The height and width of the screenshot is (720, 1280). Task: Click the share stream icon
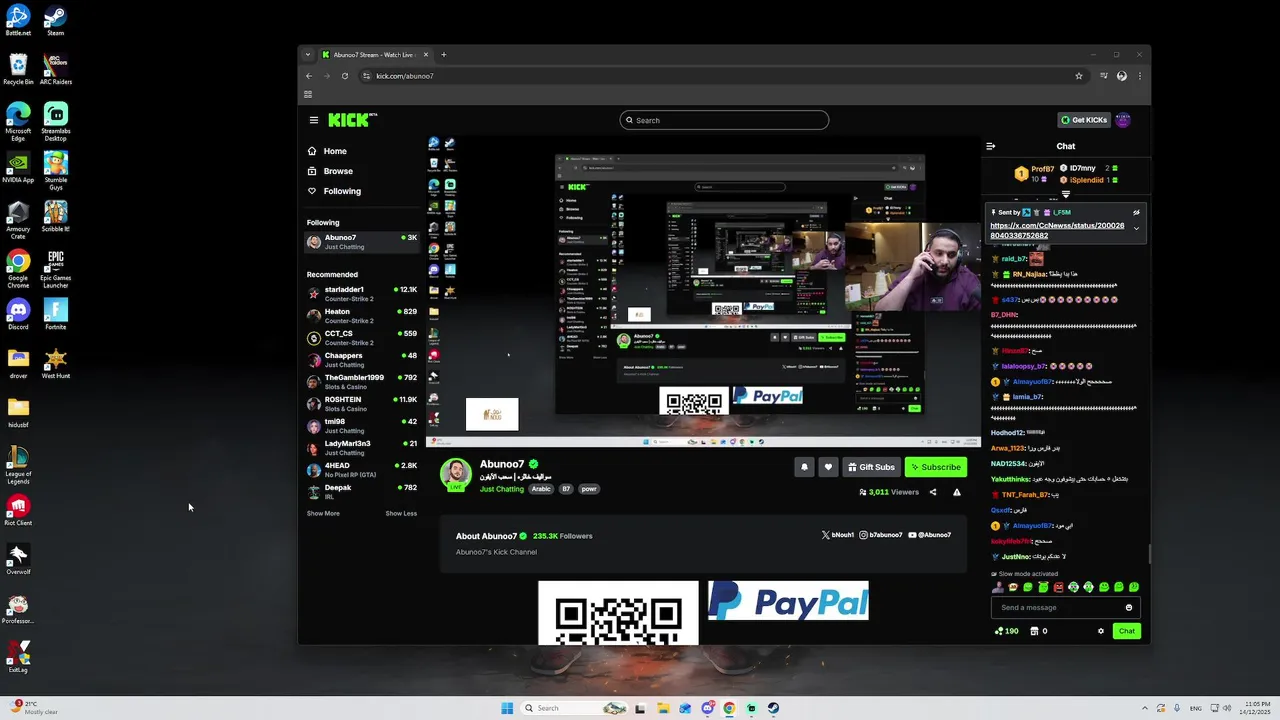(x=933, y=492)
